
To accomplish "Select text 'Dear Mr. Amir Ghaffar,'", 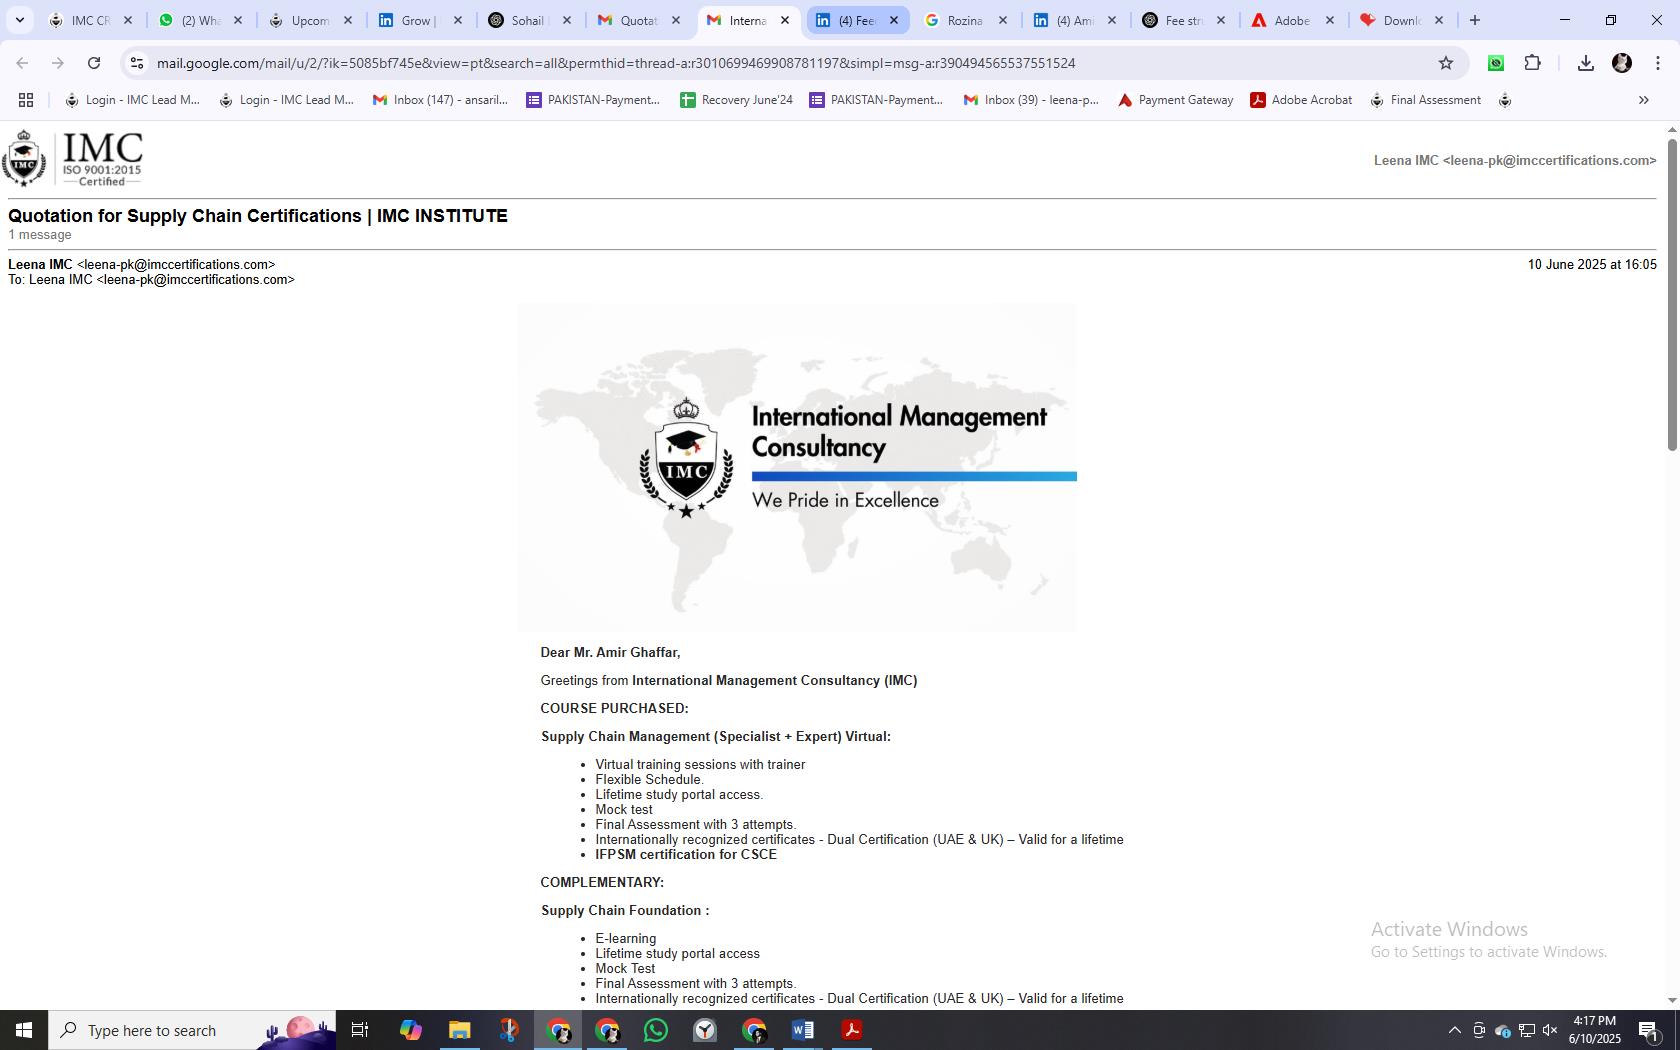I will point(610,652).
